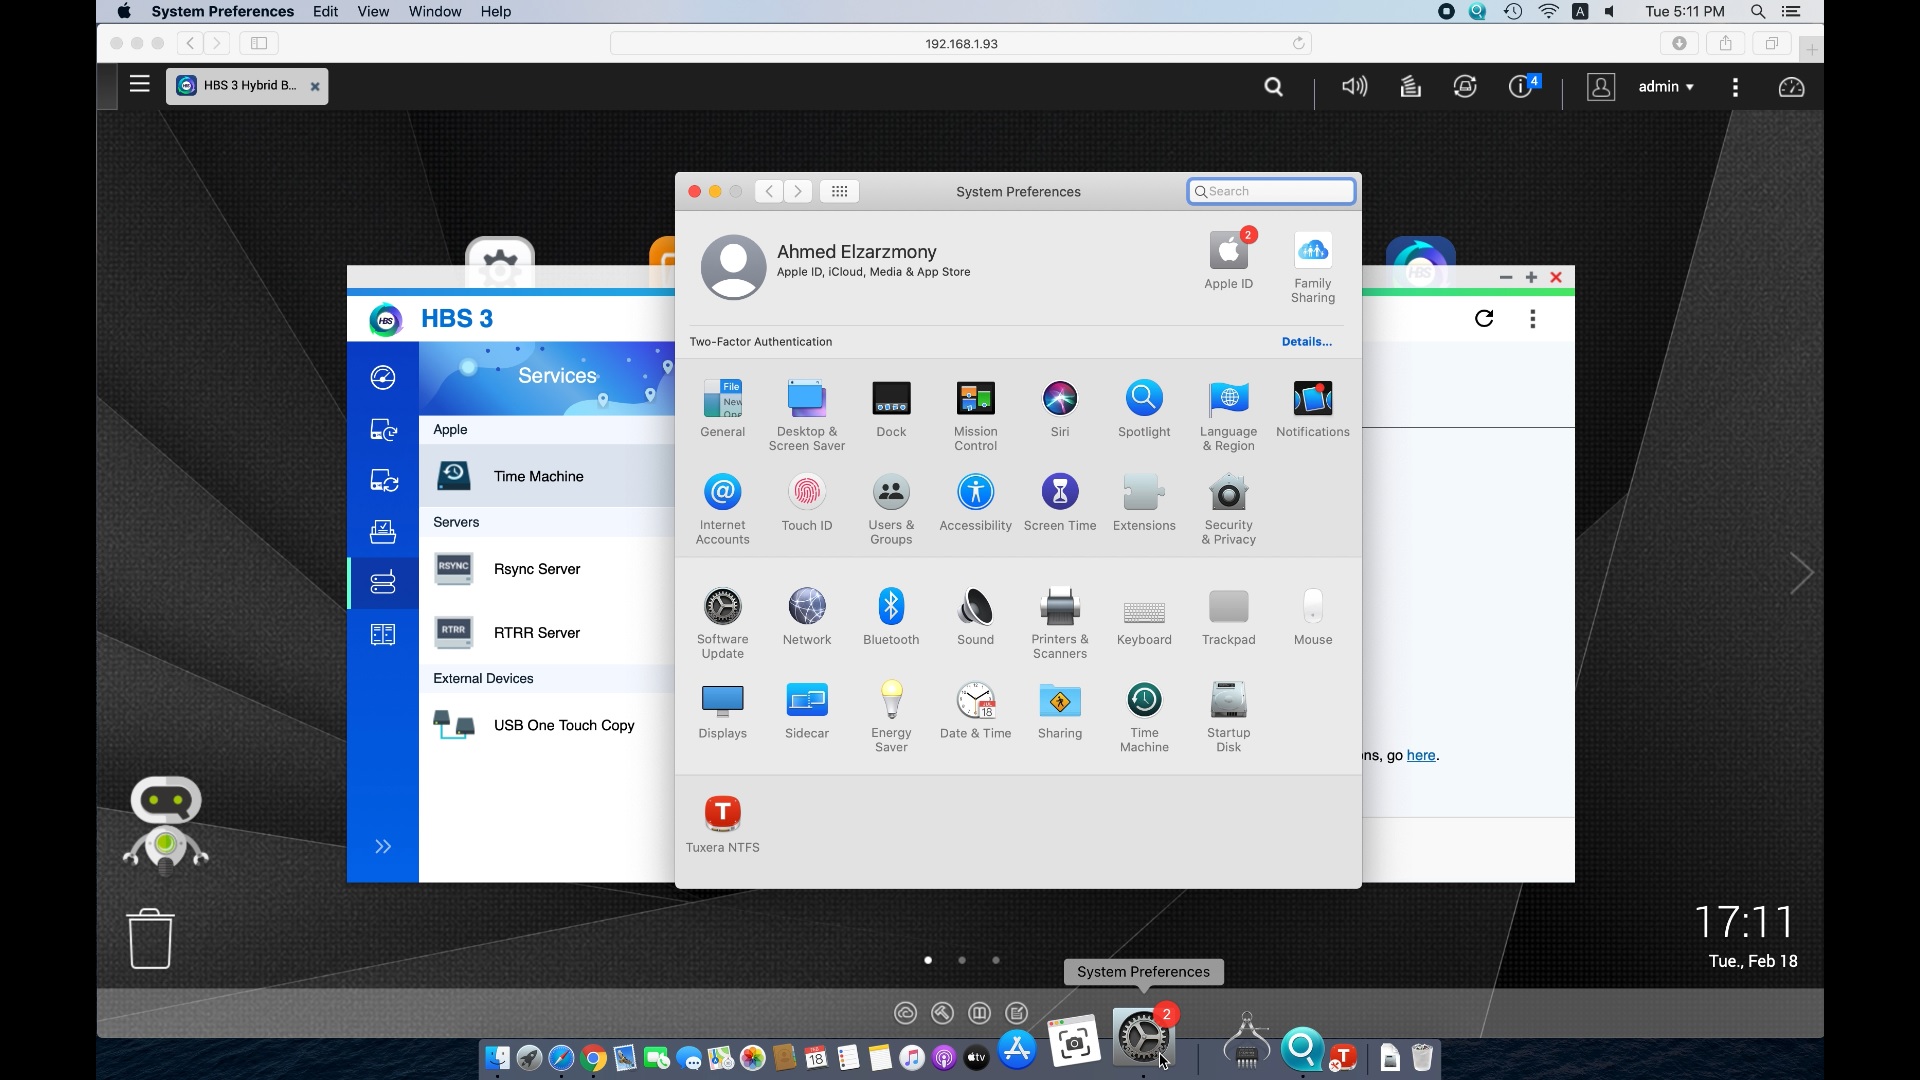This screenshot has width=1920, height=1080.
Task: Open the HBS 3 Services sidebar icon
Action: point(382,582)
